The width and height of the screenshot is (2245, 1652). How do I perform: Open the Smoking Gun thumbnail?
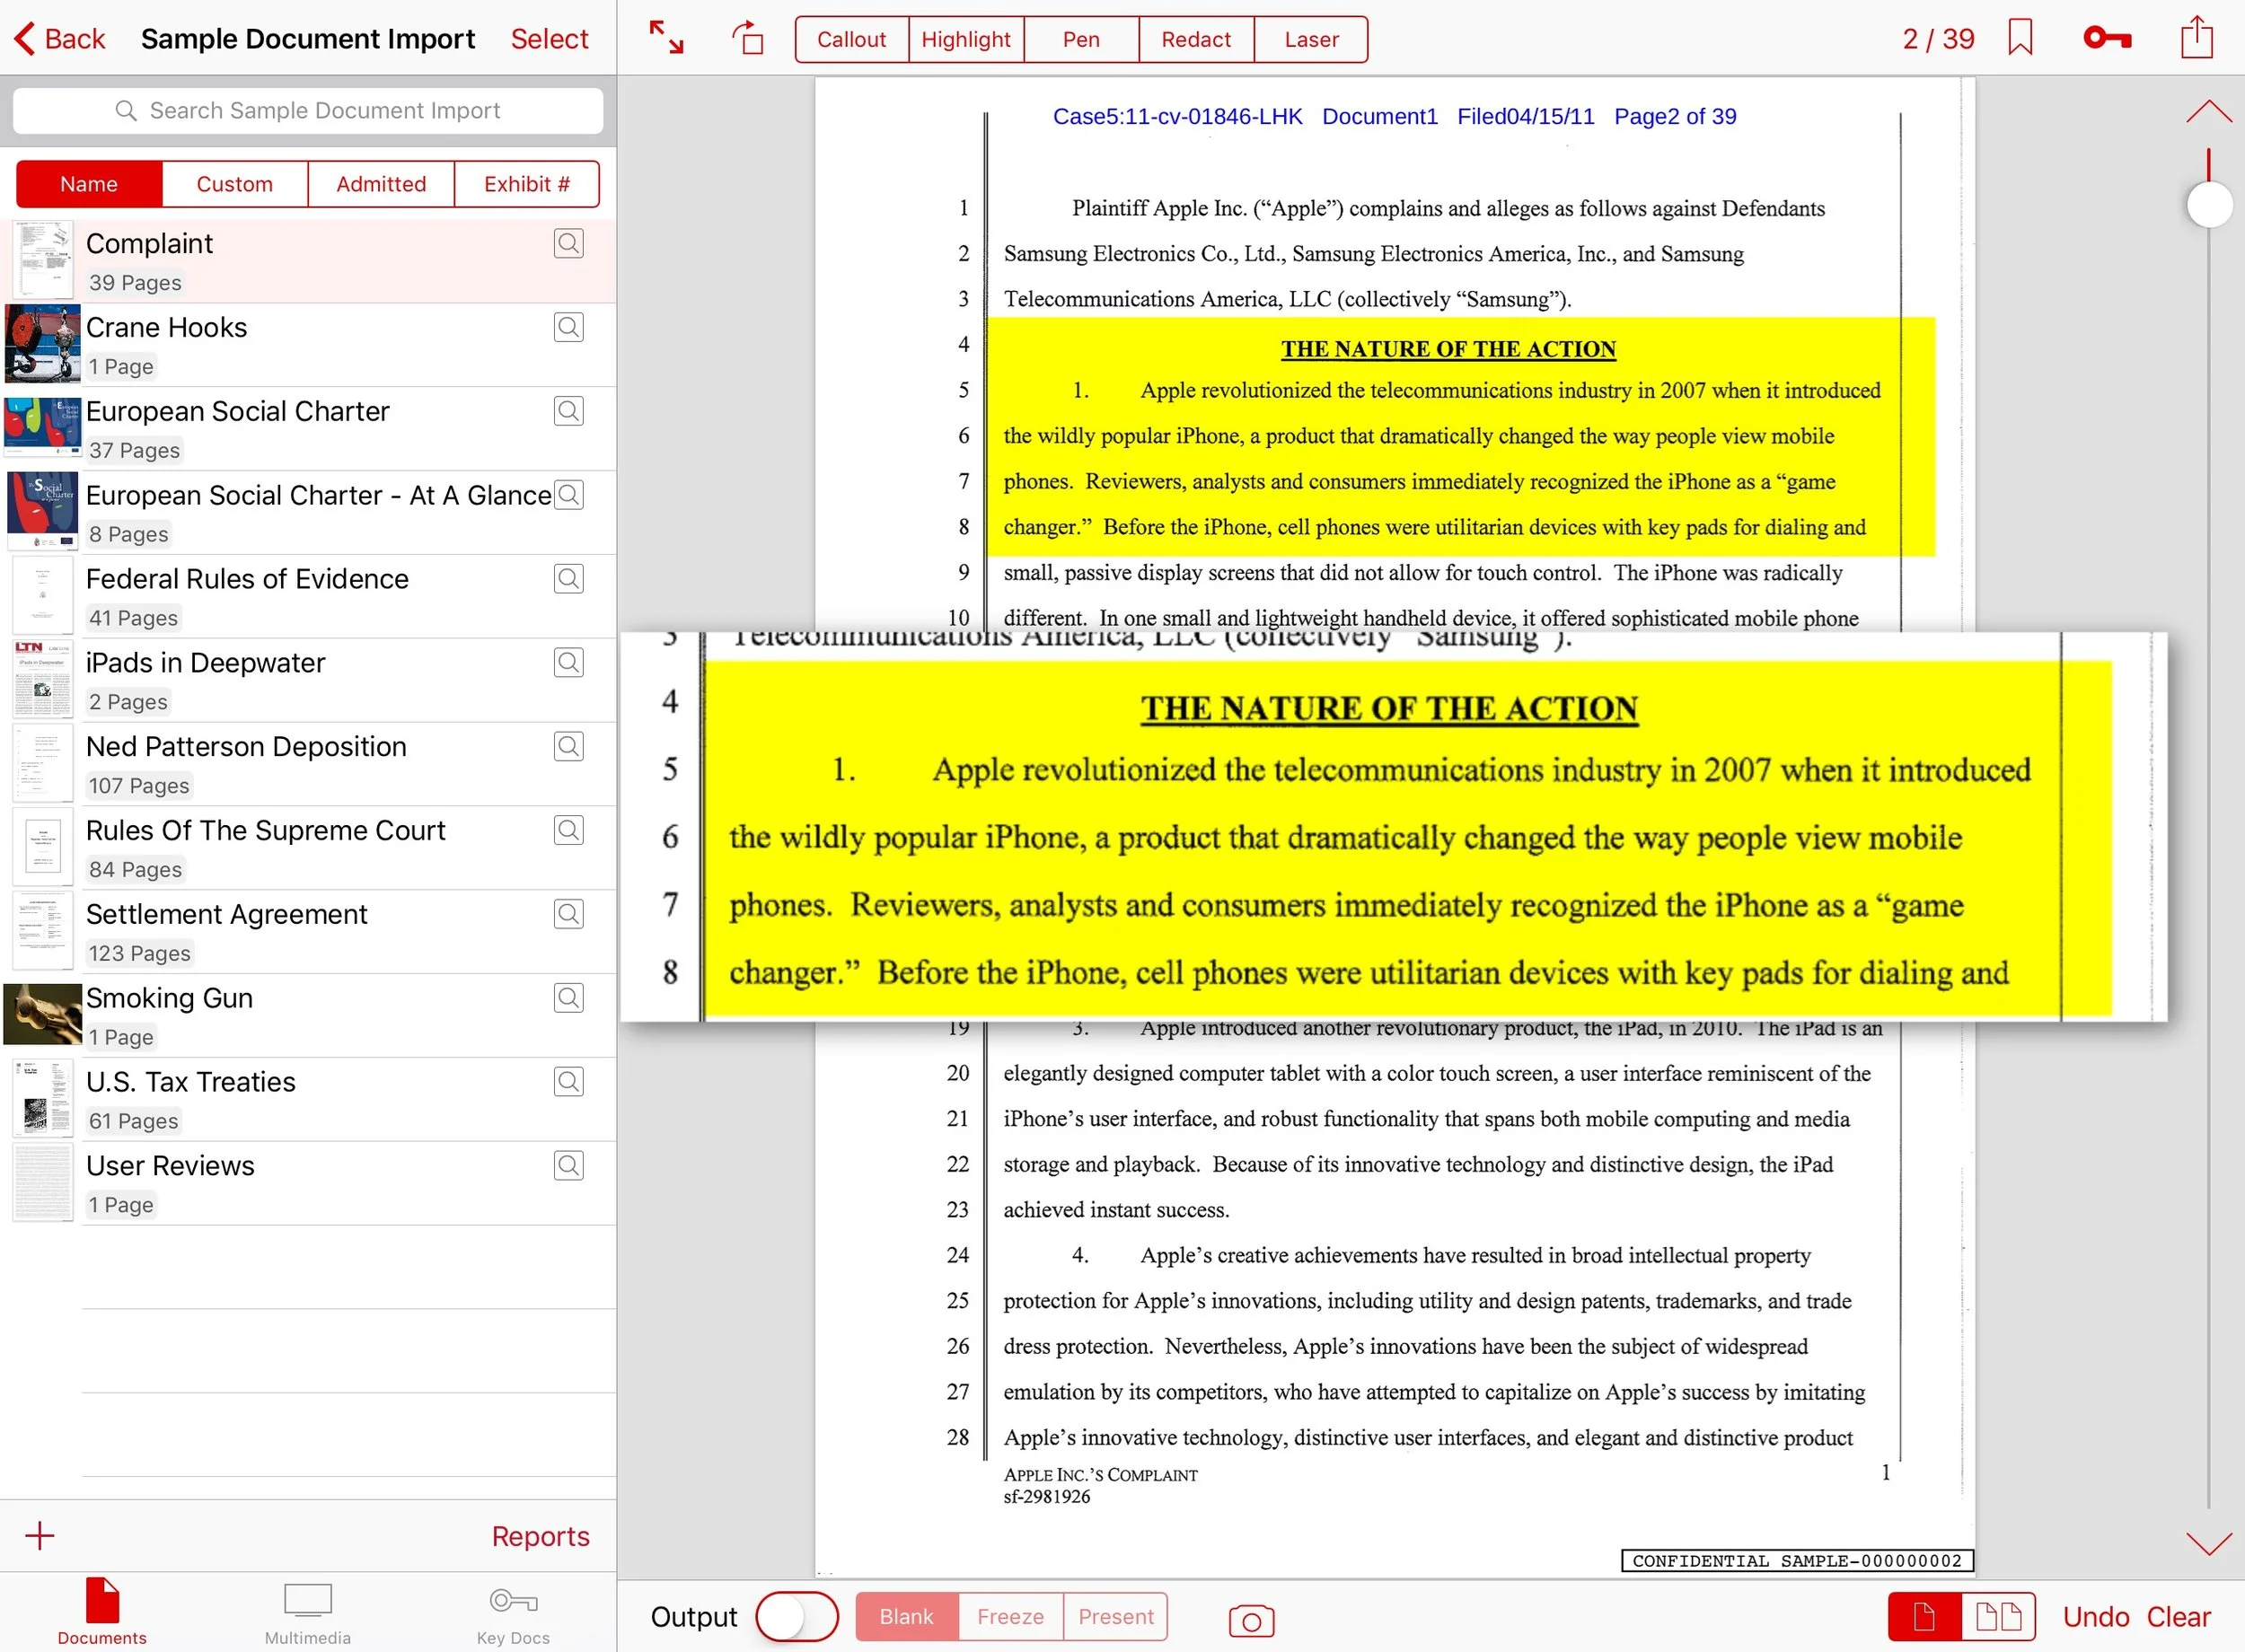(x=42, y=1014)
